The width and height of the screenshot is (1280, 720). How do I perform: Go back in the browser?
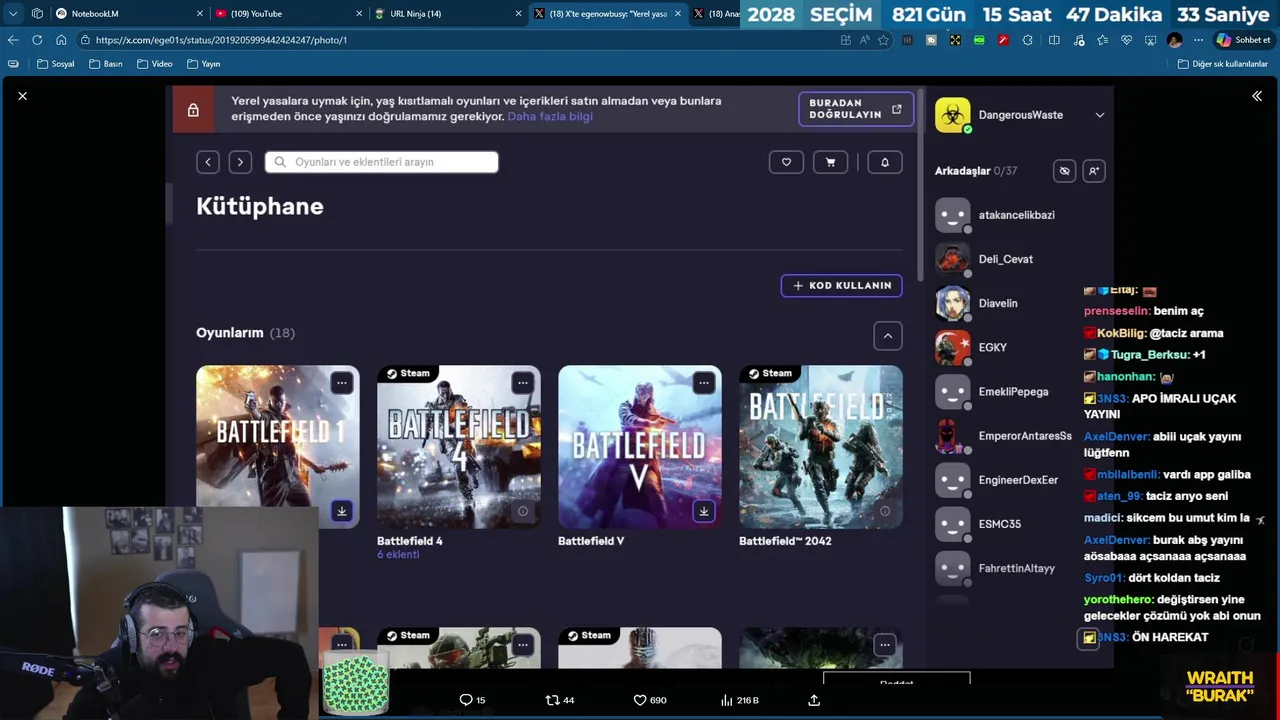pos(13,40)
